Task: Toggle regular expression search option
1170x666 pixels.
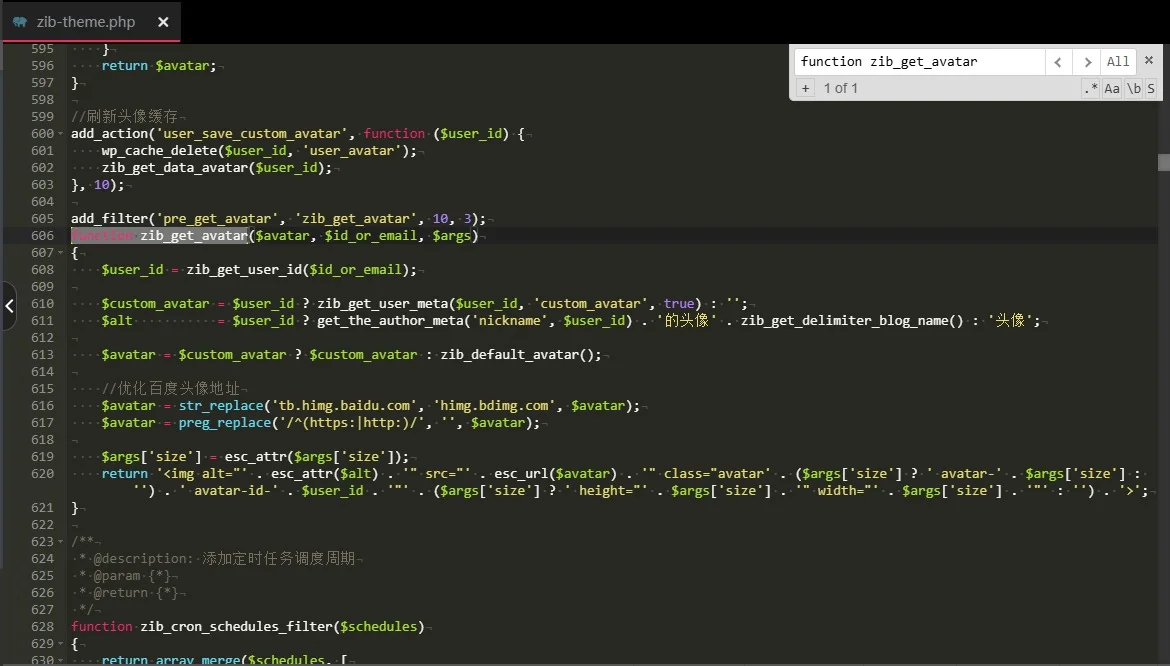Action: (1091, 88)
